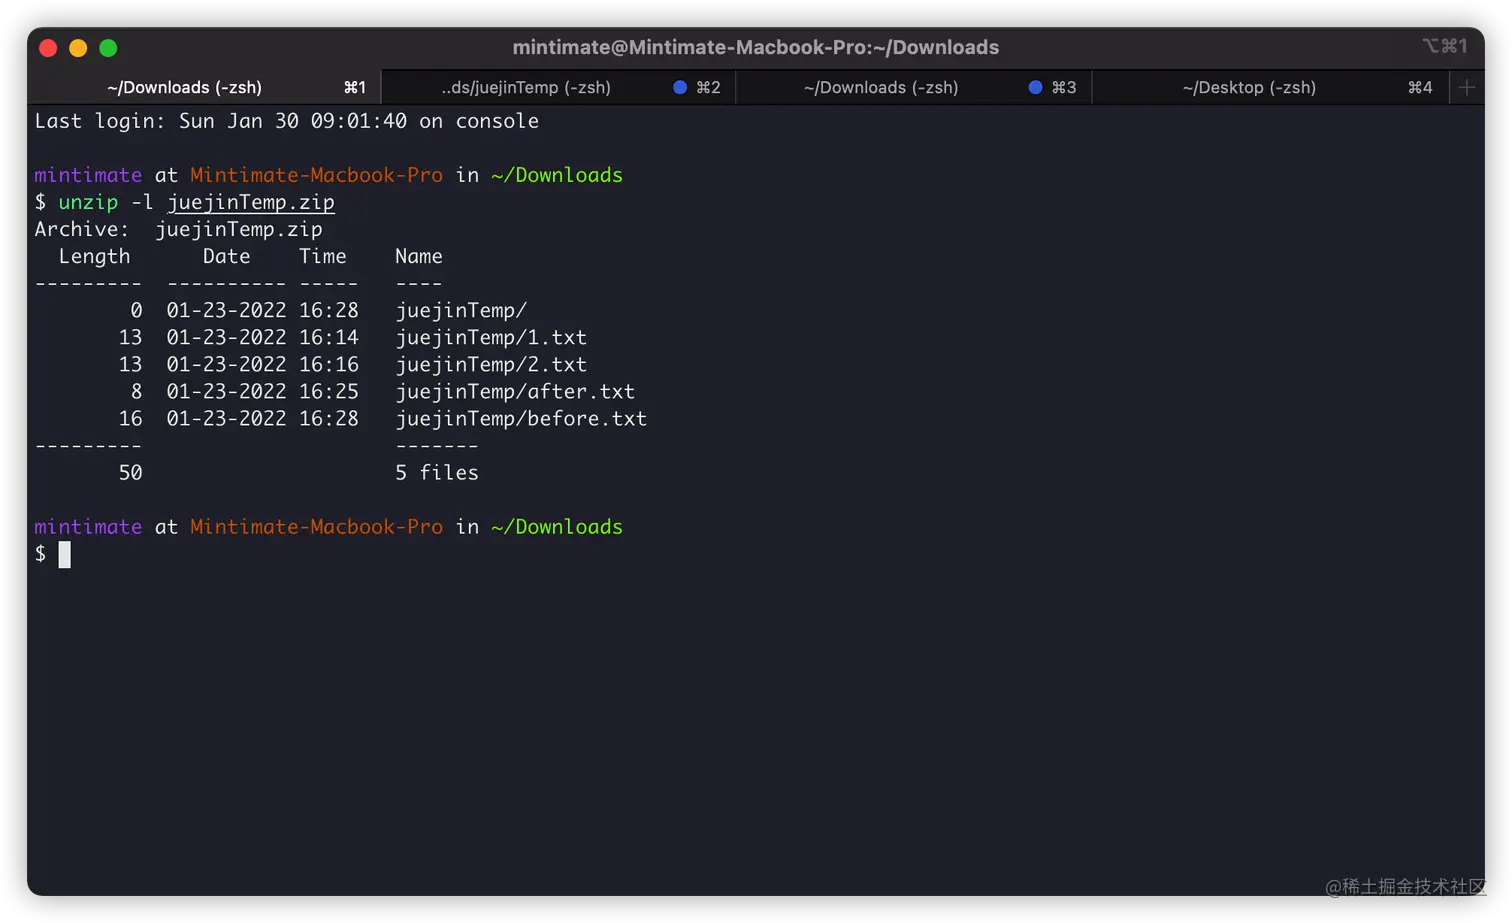Click the length value 16

coord(131,418)
